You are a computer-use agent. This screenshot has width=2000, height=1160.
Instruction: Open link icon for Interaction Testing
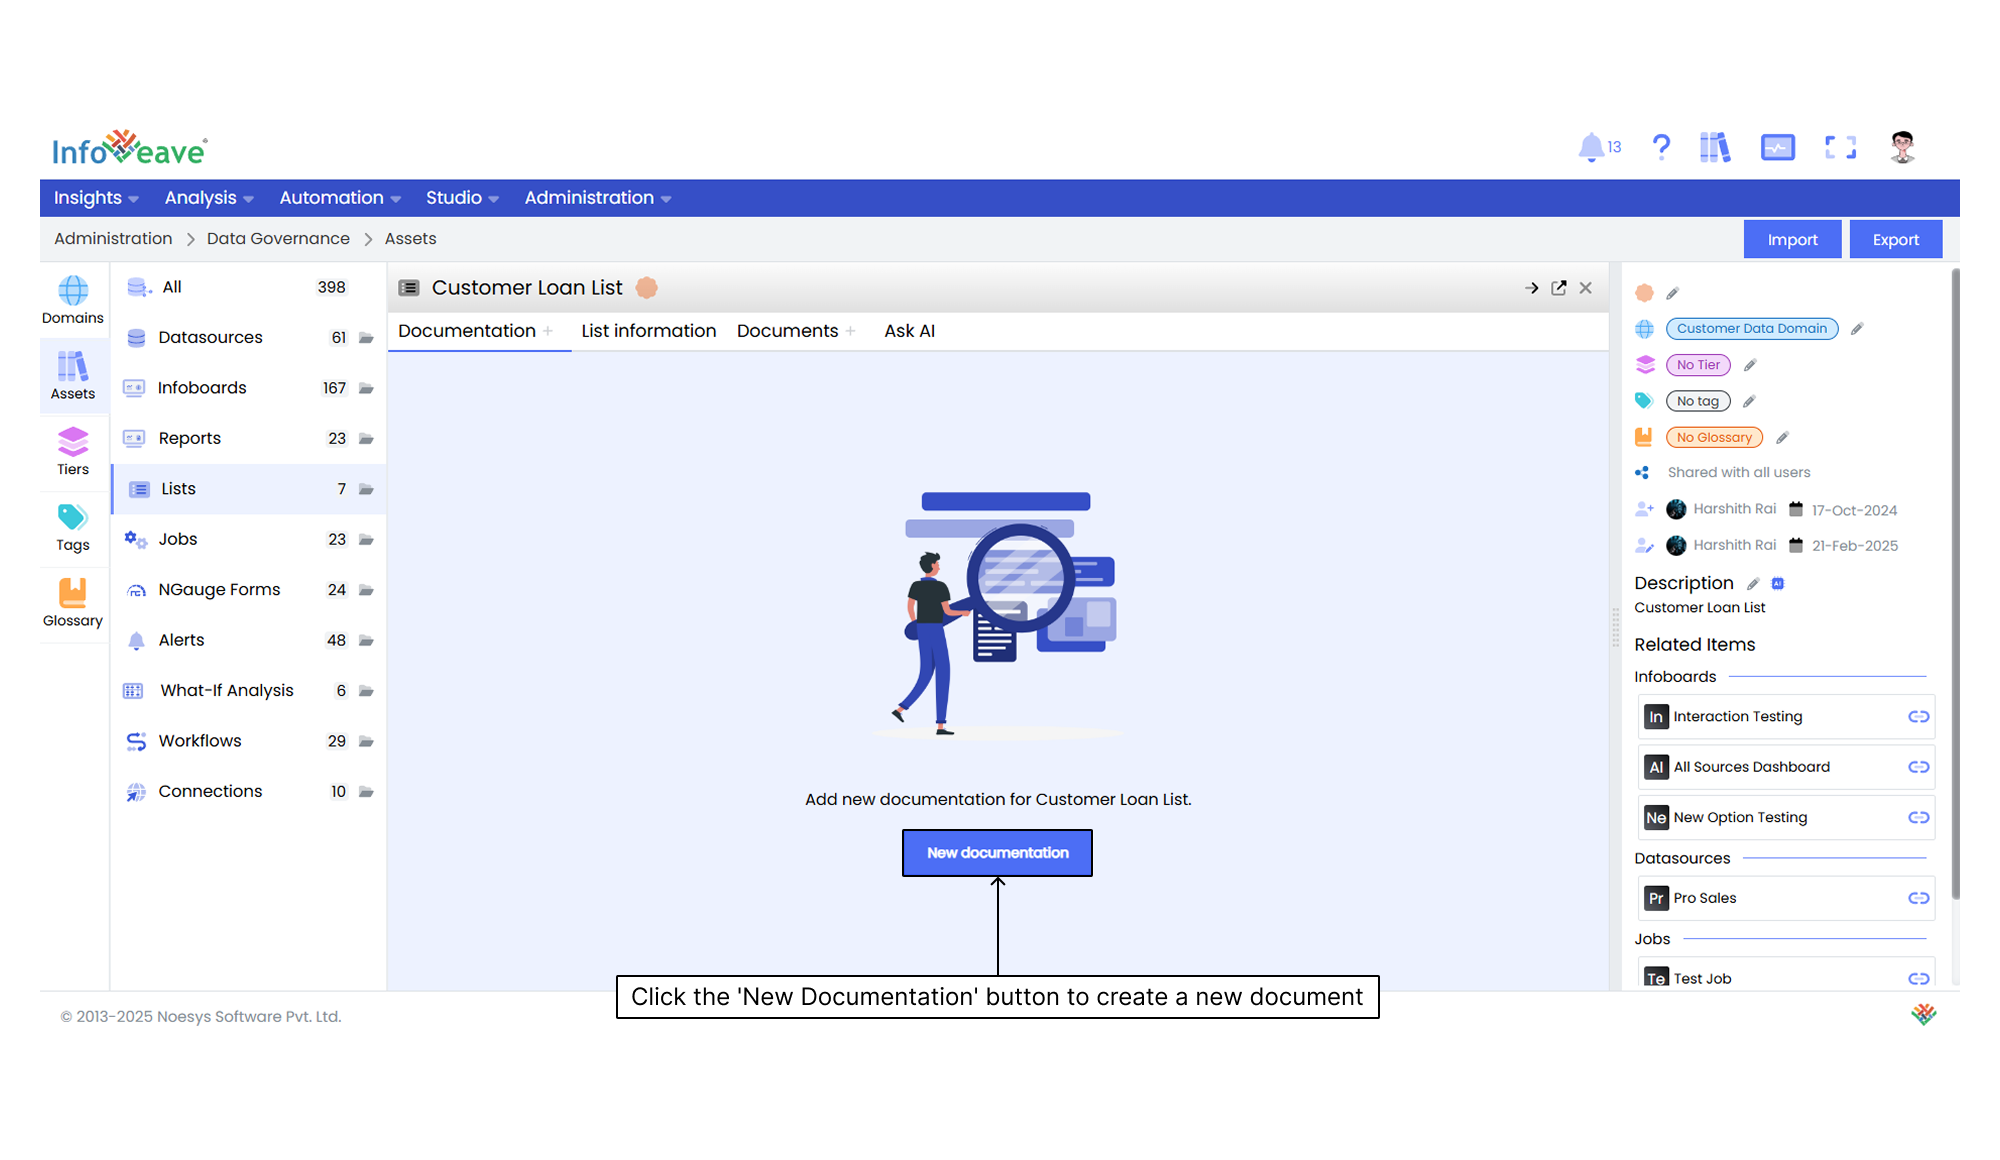click(1918, 717)
